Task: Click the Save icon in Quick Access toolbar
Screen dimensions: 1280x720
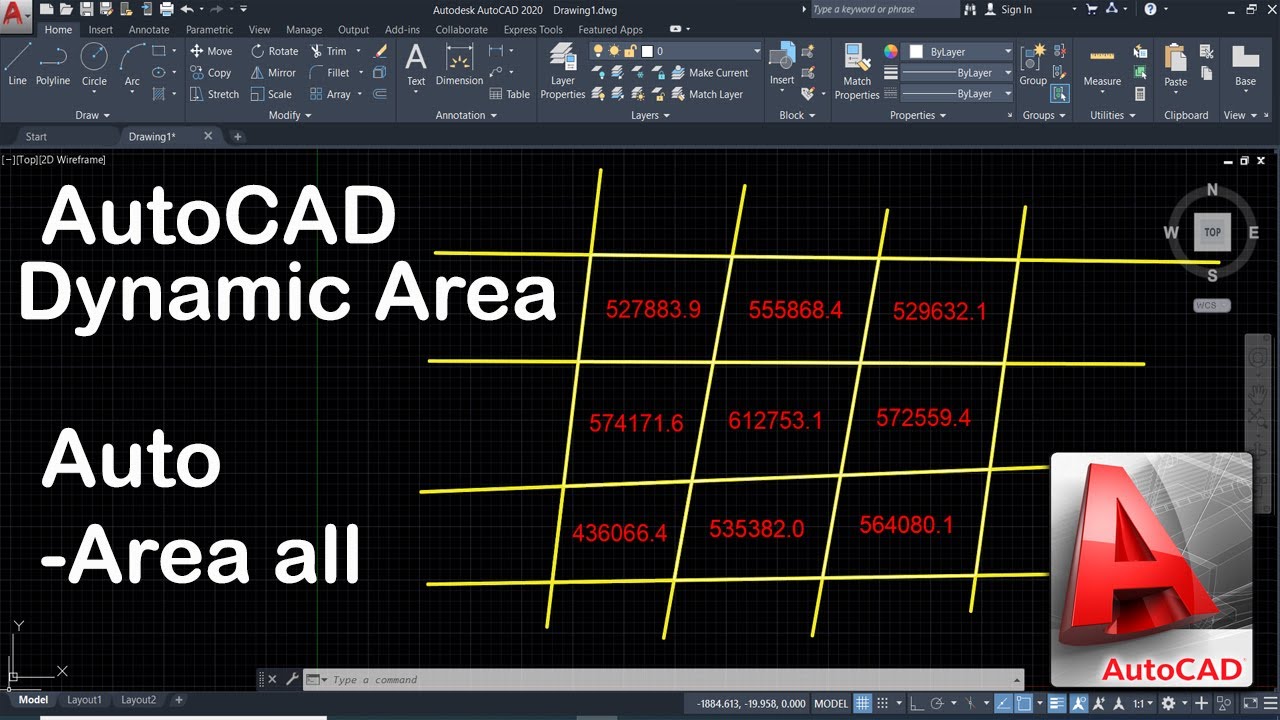Action: click(87, 9)
